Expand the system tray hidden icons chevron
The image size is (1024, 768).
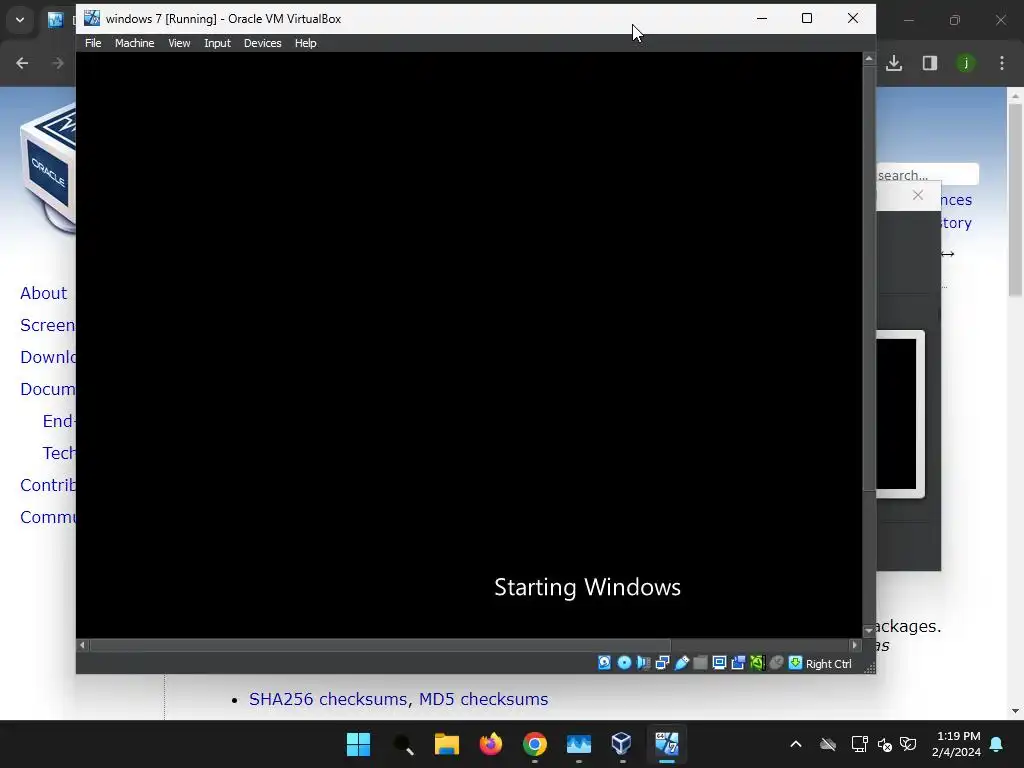coord(796,744)
